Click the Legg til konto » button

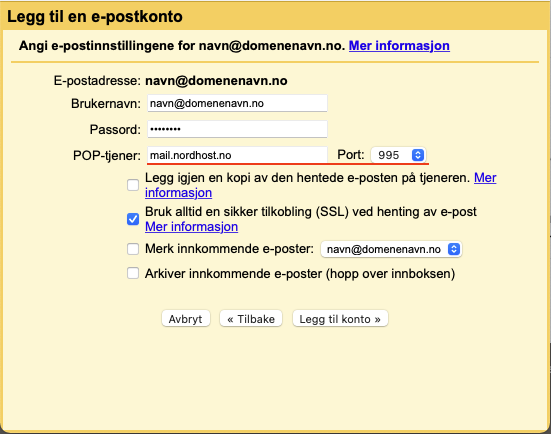point(340,319)
